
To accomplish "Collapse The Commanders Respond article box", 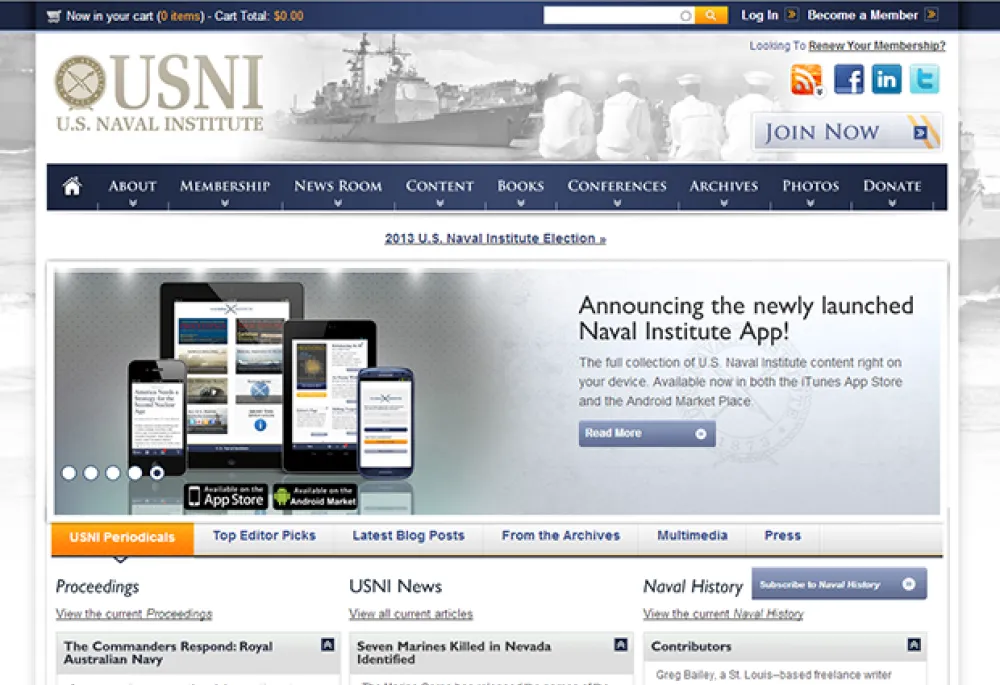I will (327, 645).
